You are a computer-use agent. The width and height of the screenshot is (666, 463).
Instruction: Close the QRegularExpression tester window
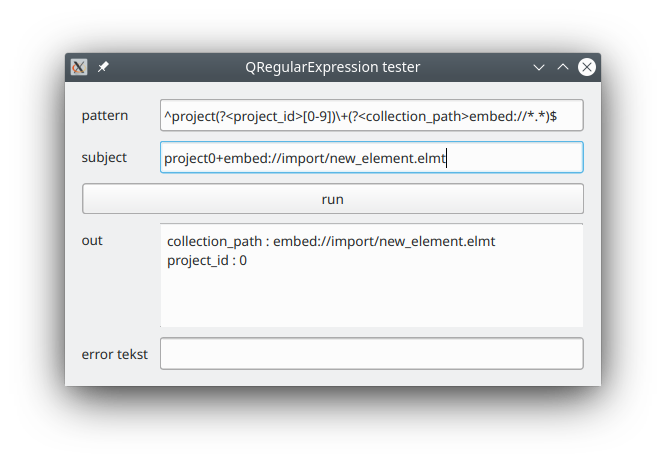pyautogui.click(x=587, y=67)
